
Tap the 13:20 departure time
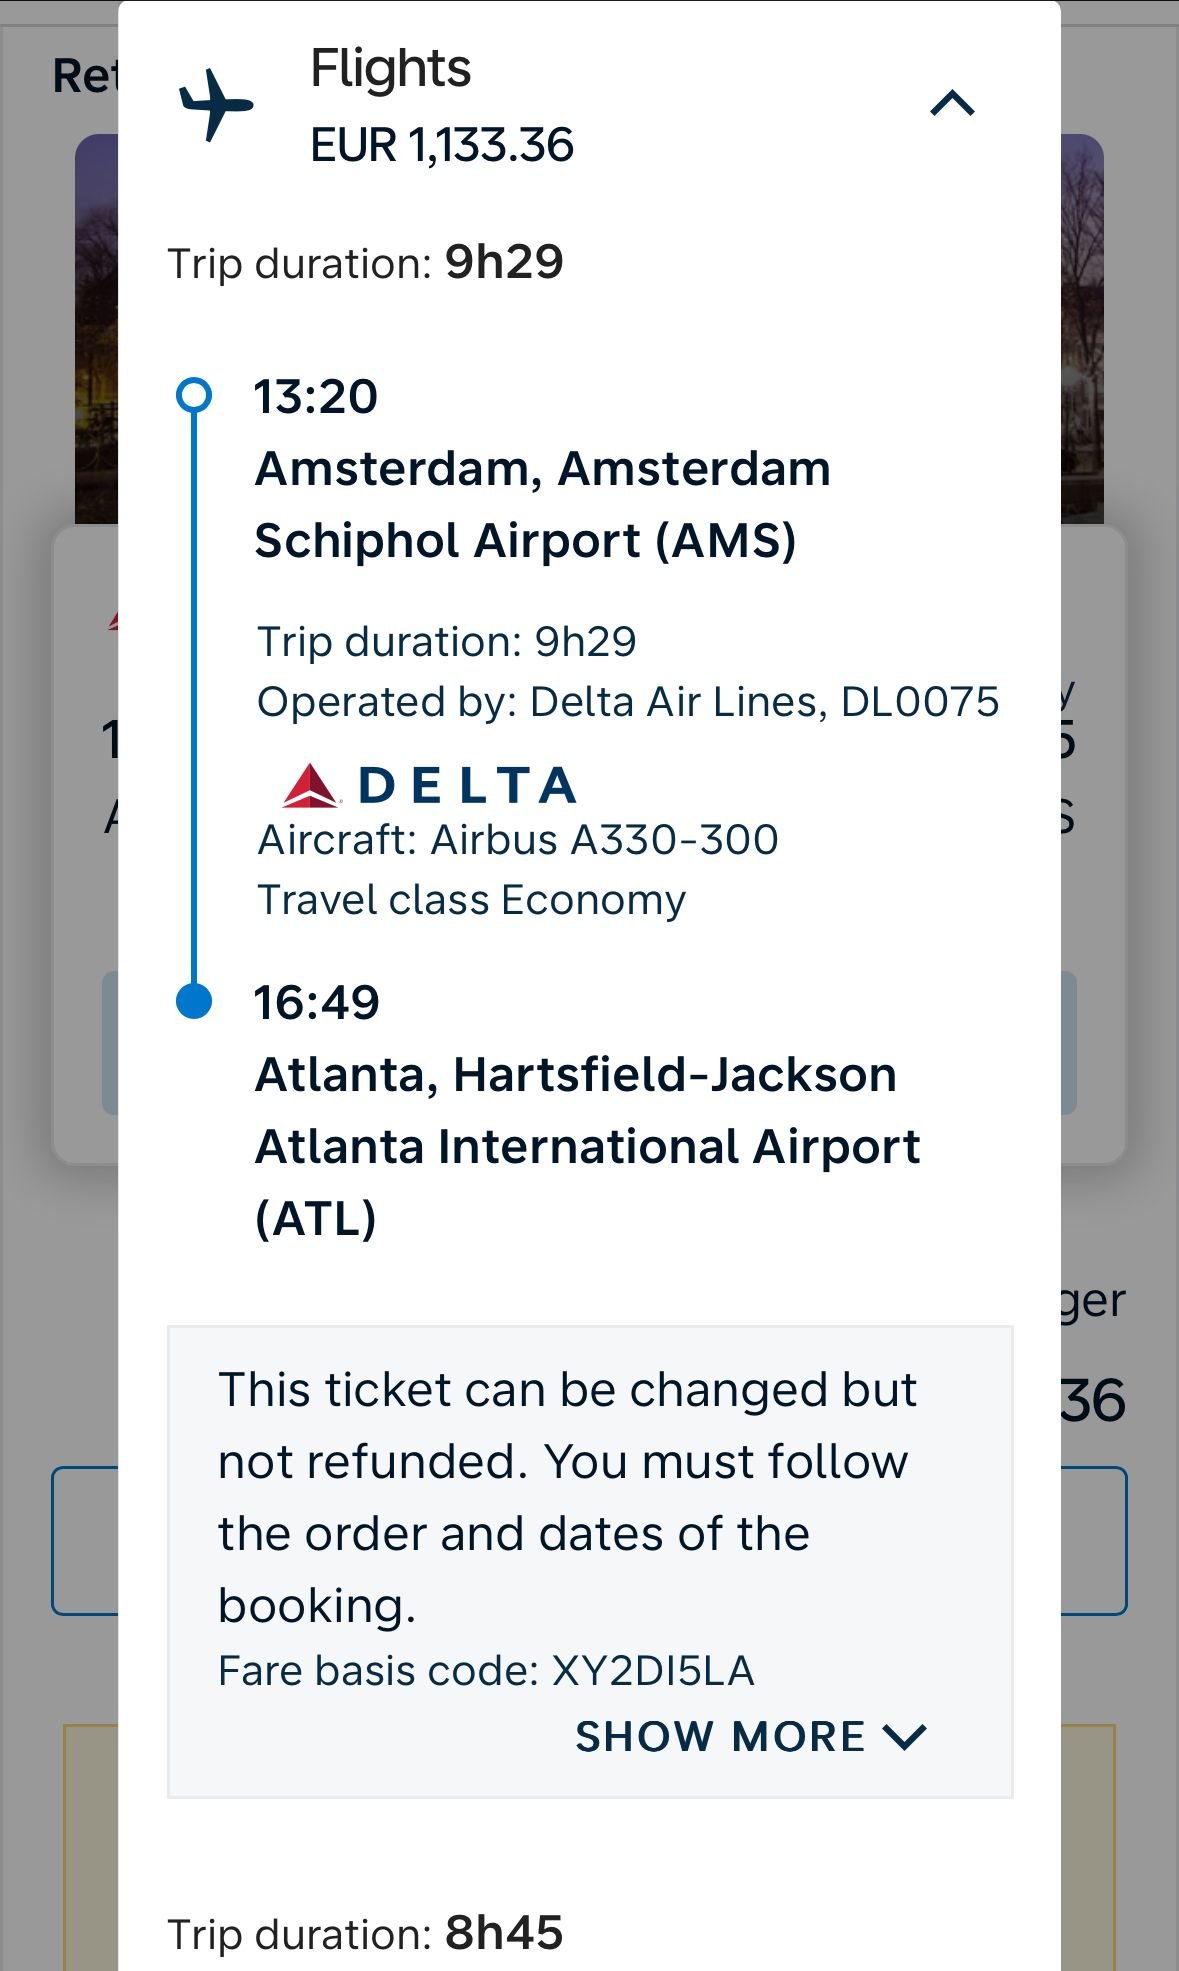point(316,397)
